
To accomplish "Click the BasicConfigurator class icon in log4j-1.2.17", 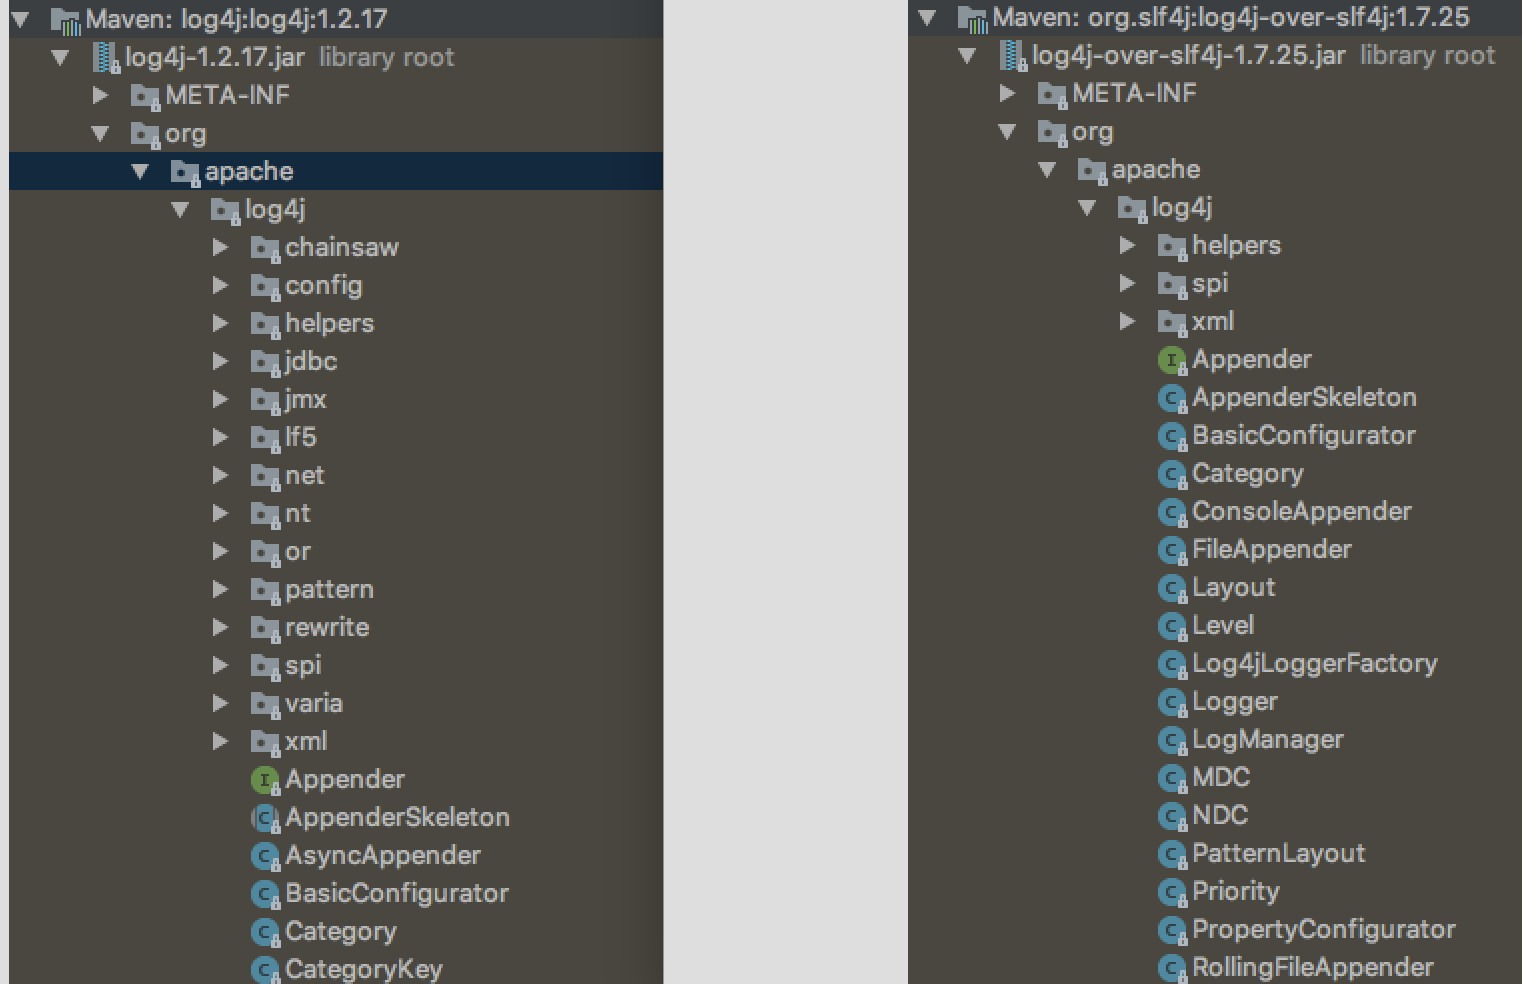I will [265, 894].
